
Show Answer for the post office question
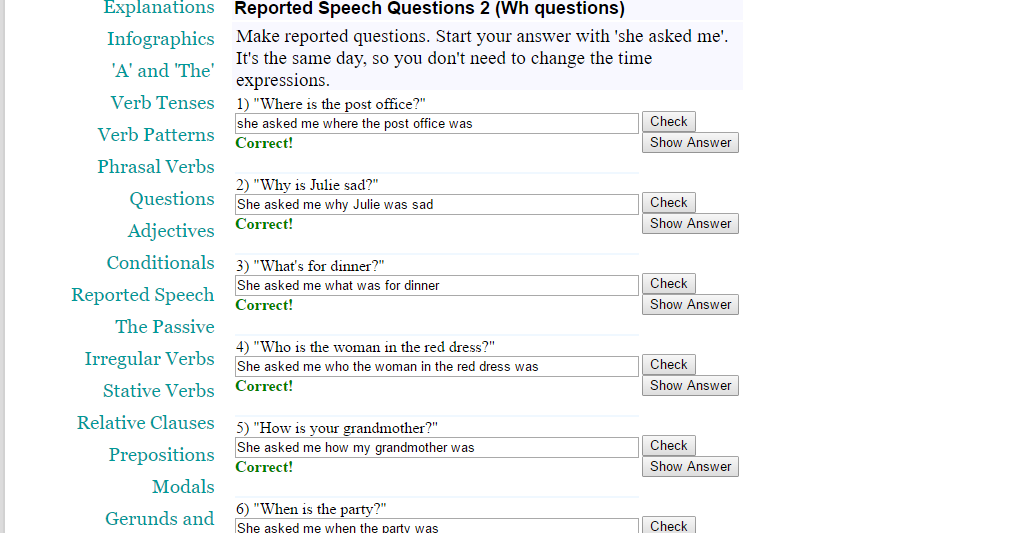point(690,143)
